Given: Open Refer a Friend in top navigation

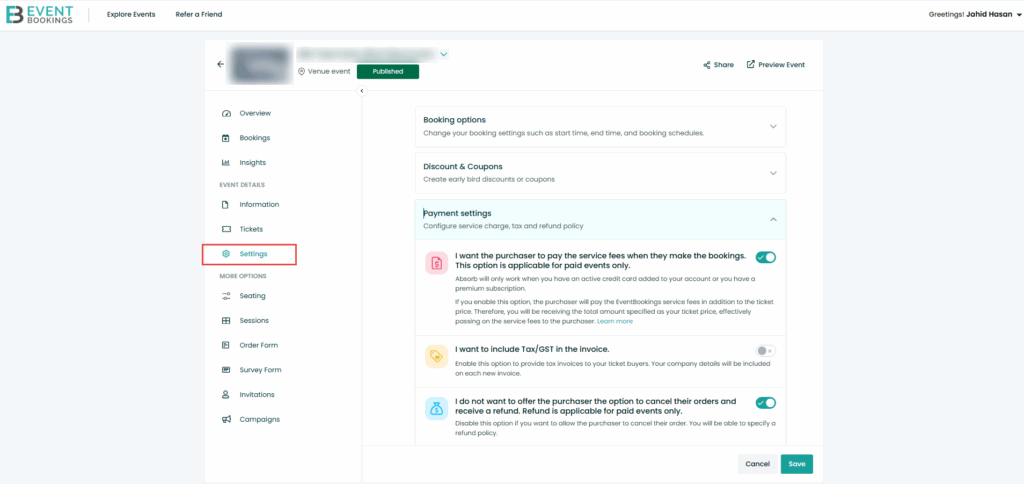Looking at the screenshot, I should [x=199, y=15].
